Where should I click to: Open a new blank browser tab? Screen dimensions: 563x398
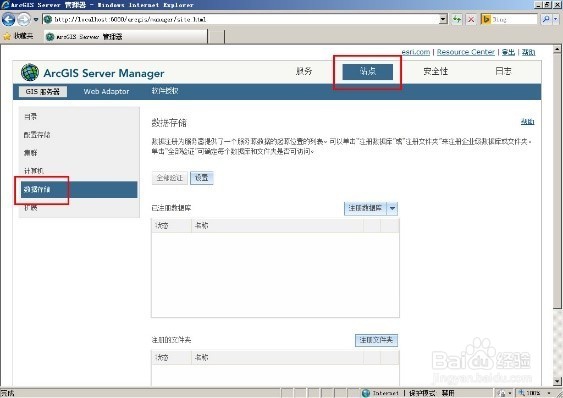coord(216,37)
